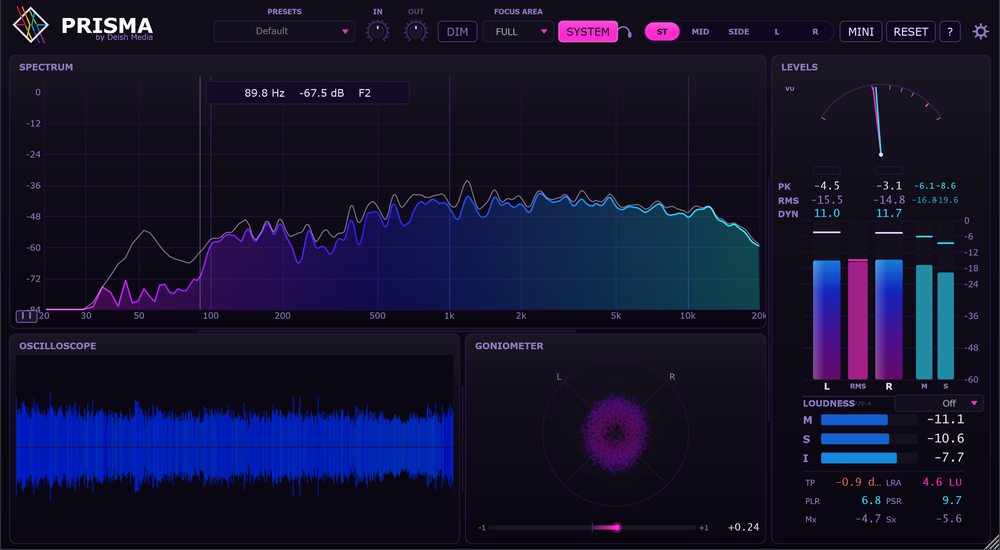
Task: Click the LRA value 4.6 LU
Action: pos(942,482)
